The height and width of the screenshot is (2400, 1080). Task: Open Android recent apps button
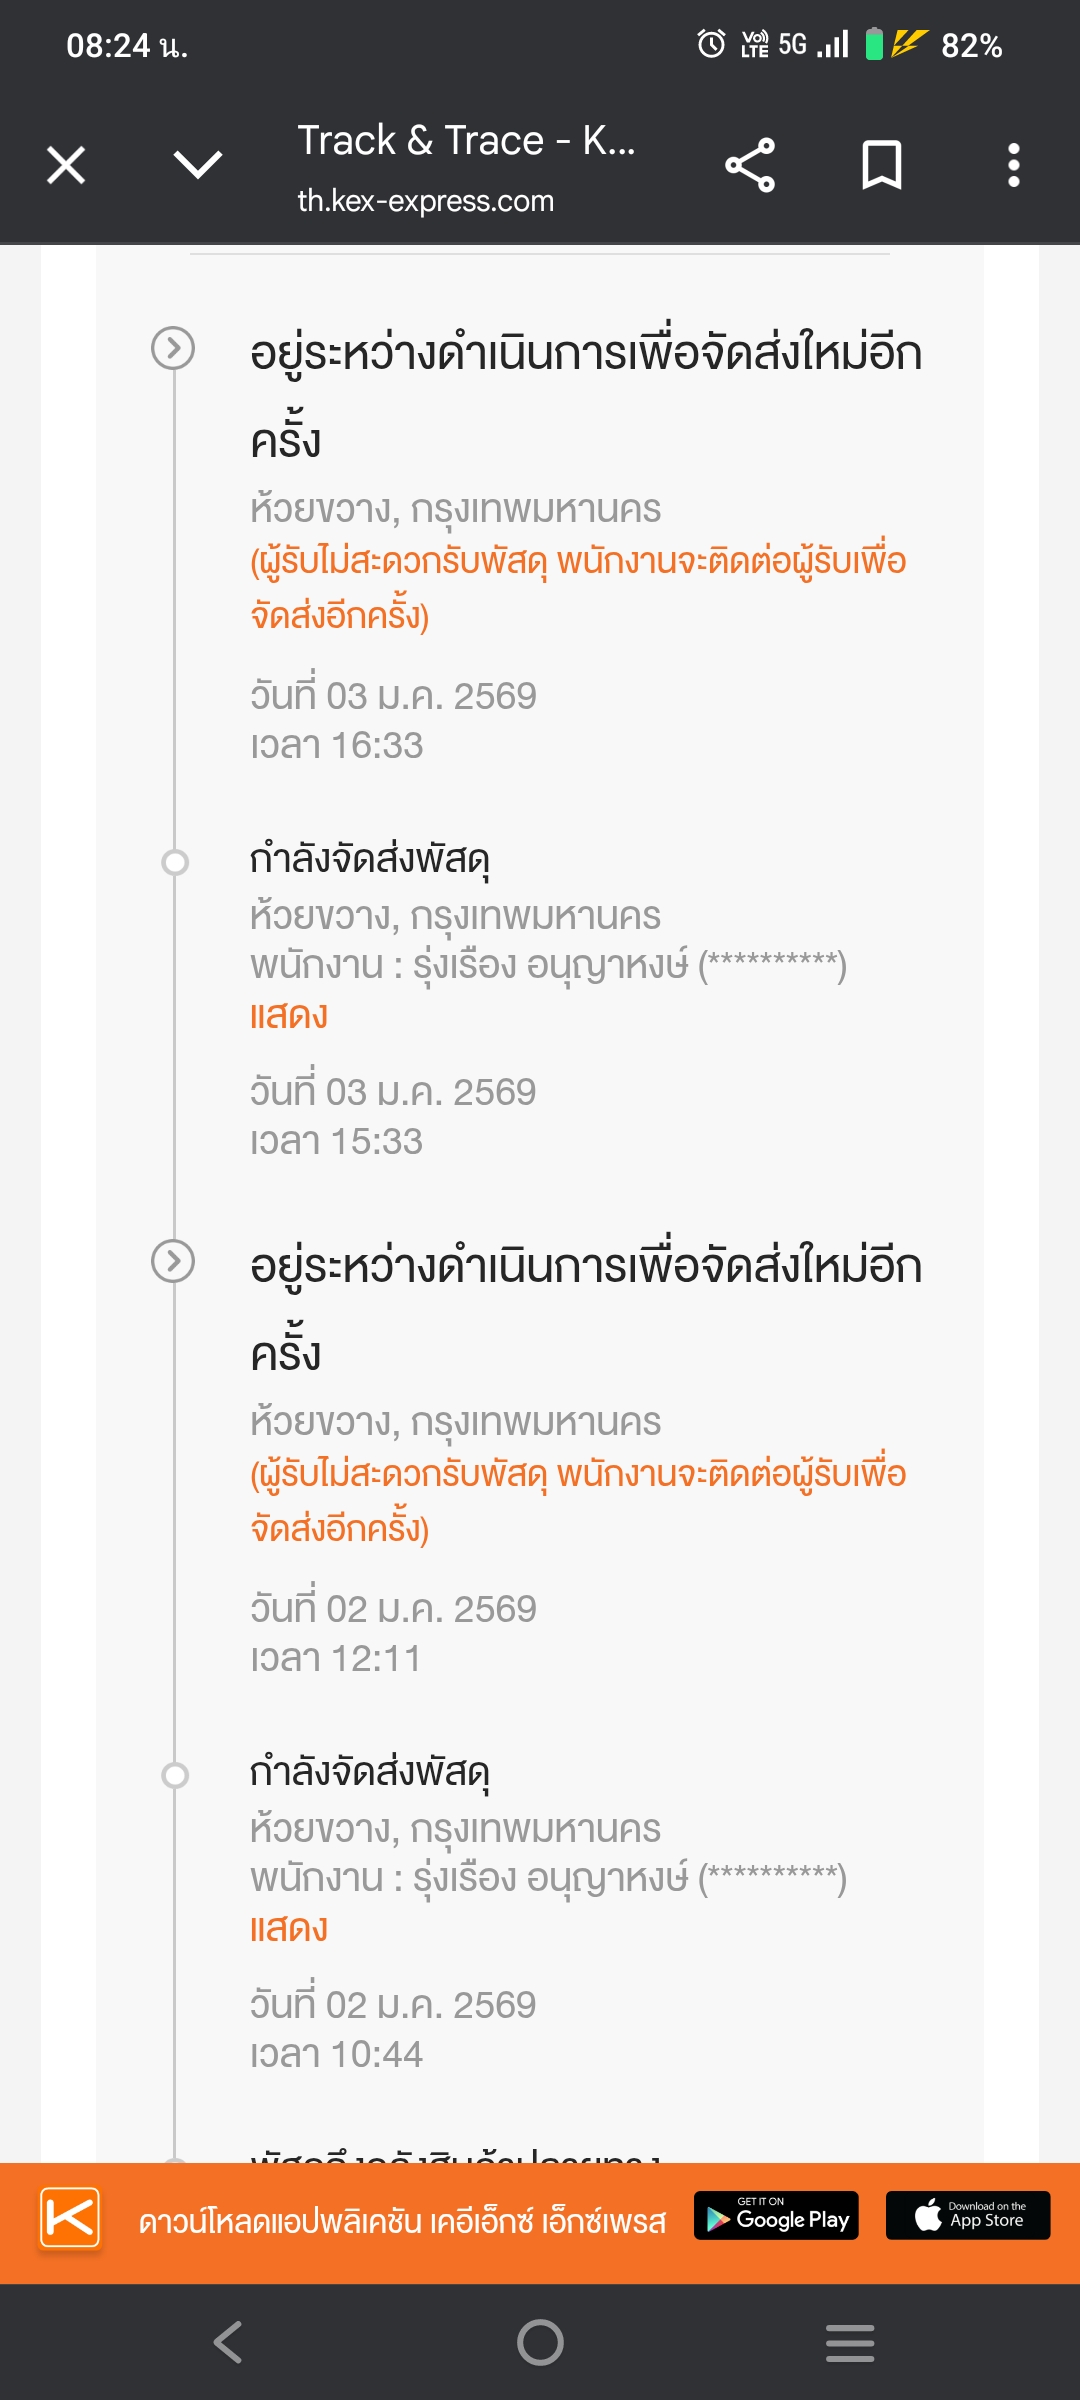[850, 2343]
